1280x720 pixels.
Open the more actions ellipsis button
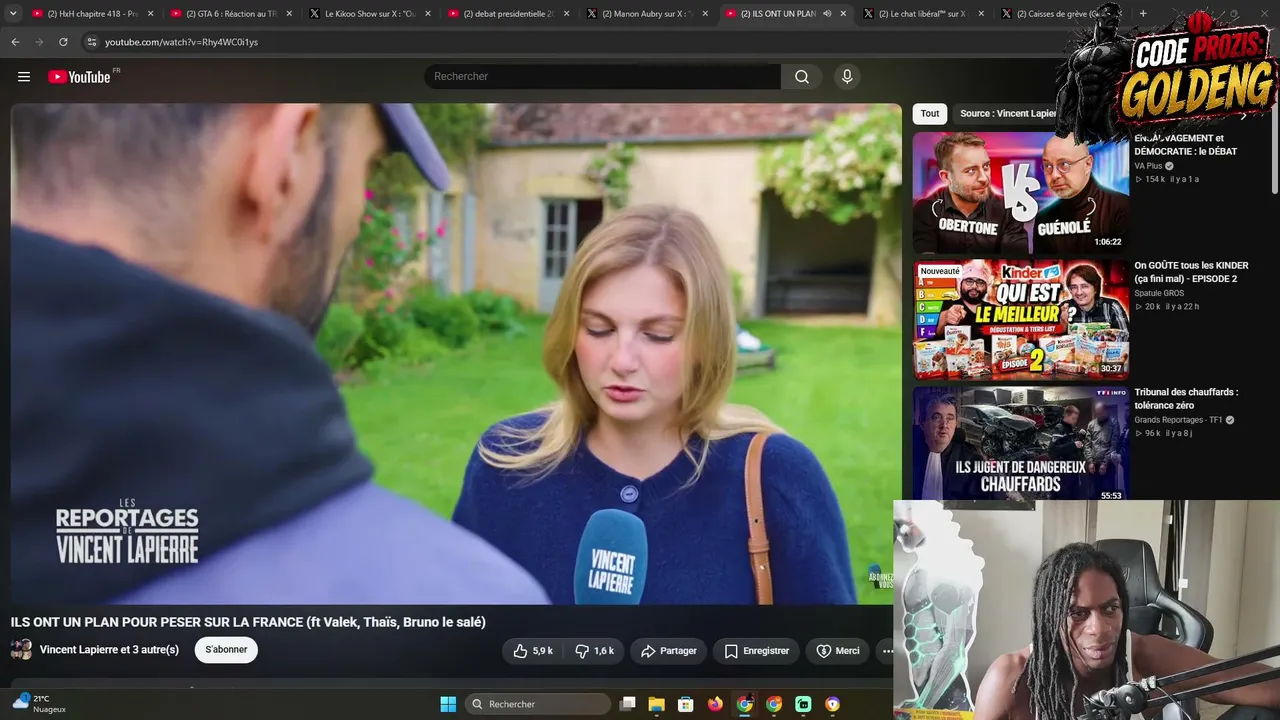(887, 651)
